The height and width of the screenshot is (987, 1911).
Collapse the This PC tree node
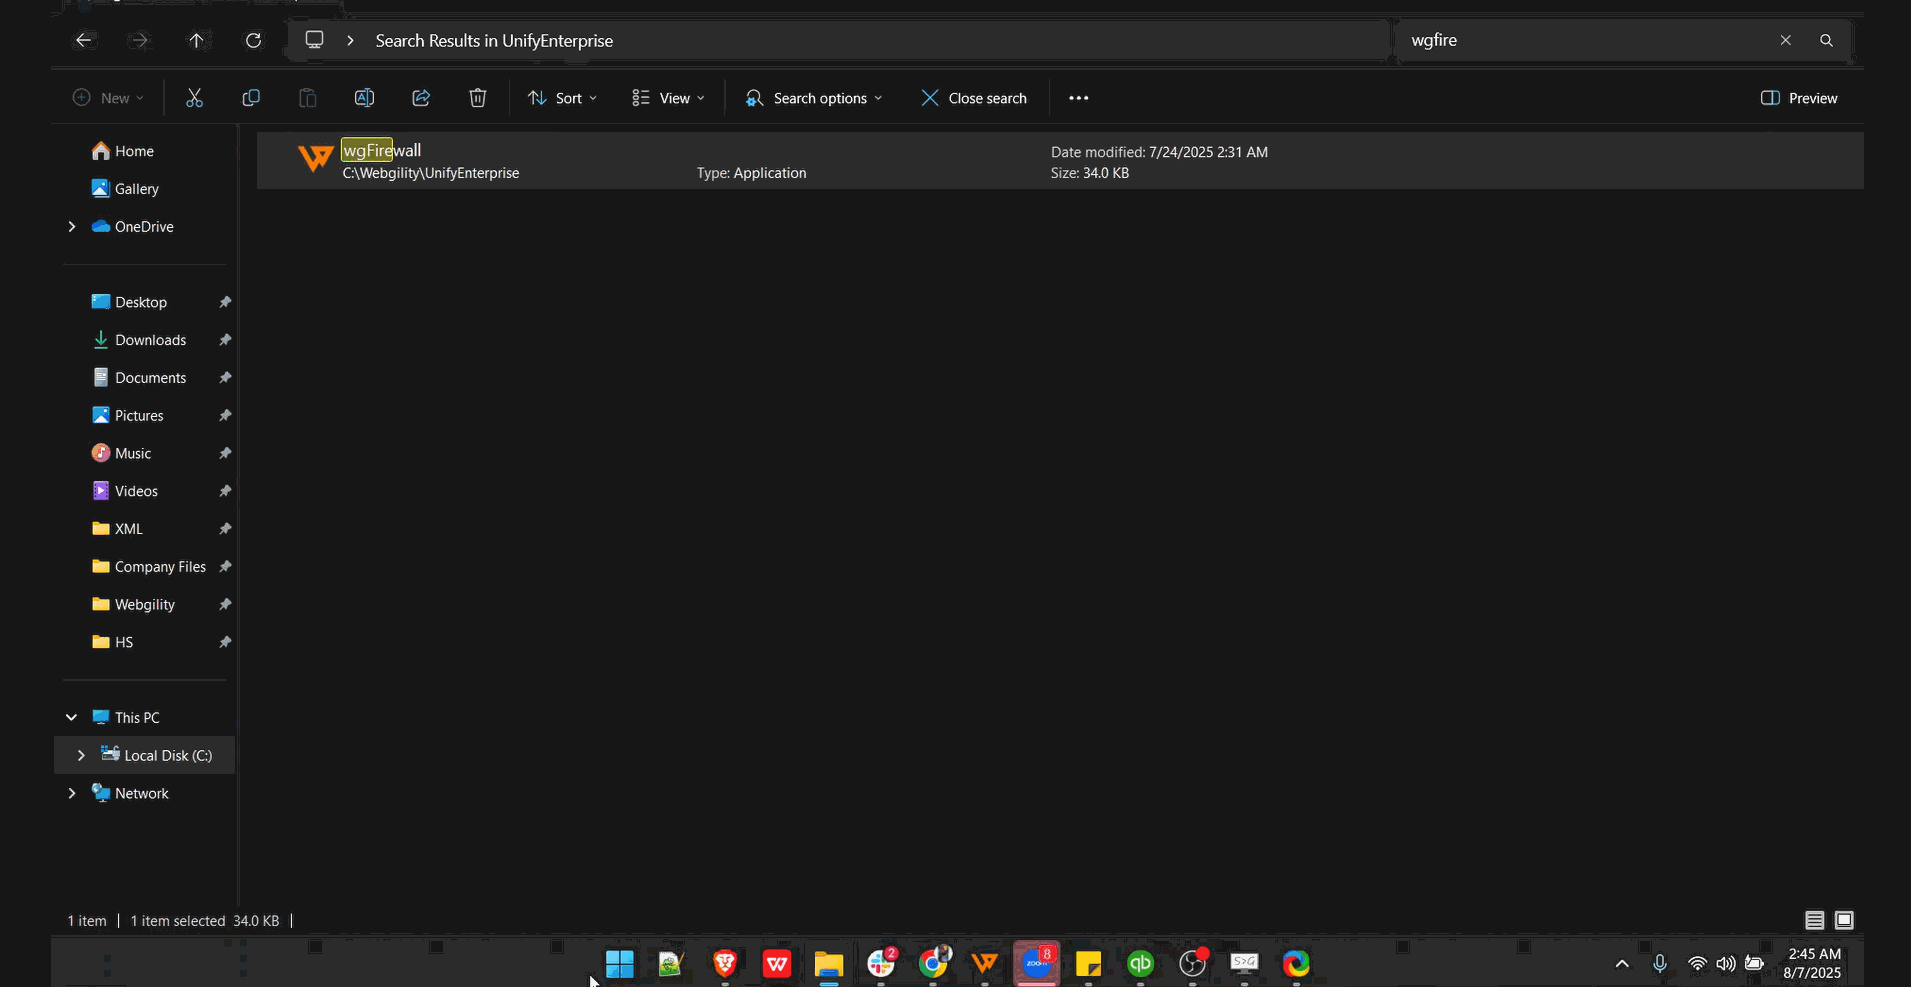point(71,718)
